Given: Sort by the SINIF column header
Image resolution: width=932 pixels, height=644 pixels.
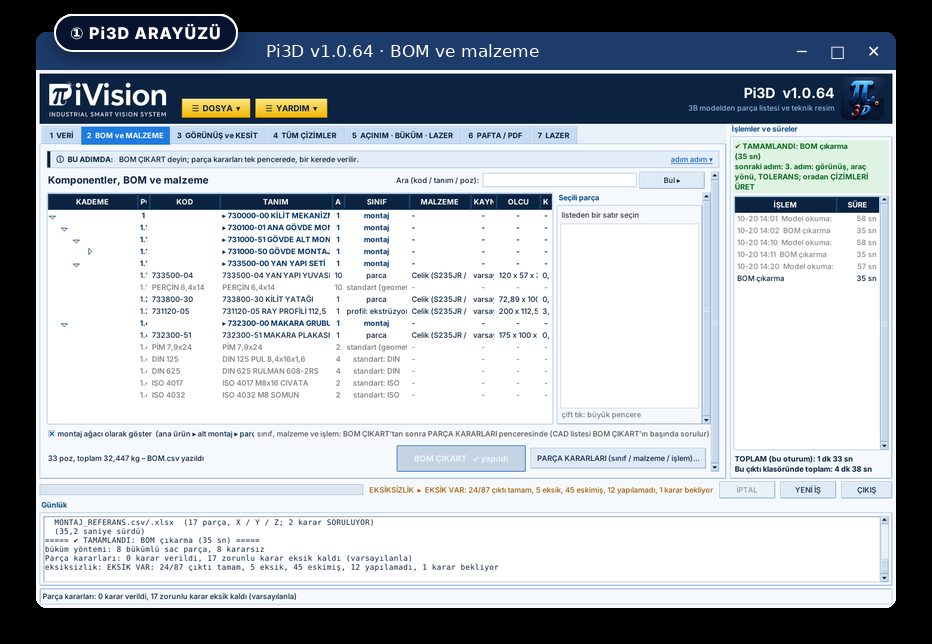Looking at the screenshot, I should point(376,202).
